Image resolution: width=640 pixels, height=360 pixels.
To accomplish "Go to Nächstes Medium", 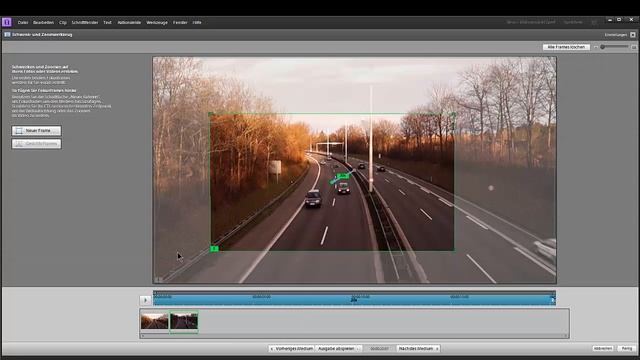I will point(418,349).
